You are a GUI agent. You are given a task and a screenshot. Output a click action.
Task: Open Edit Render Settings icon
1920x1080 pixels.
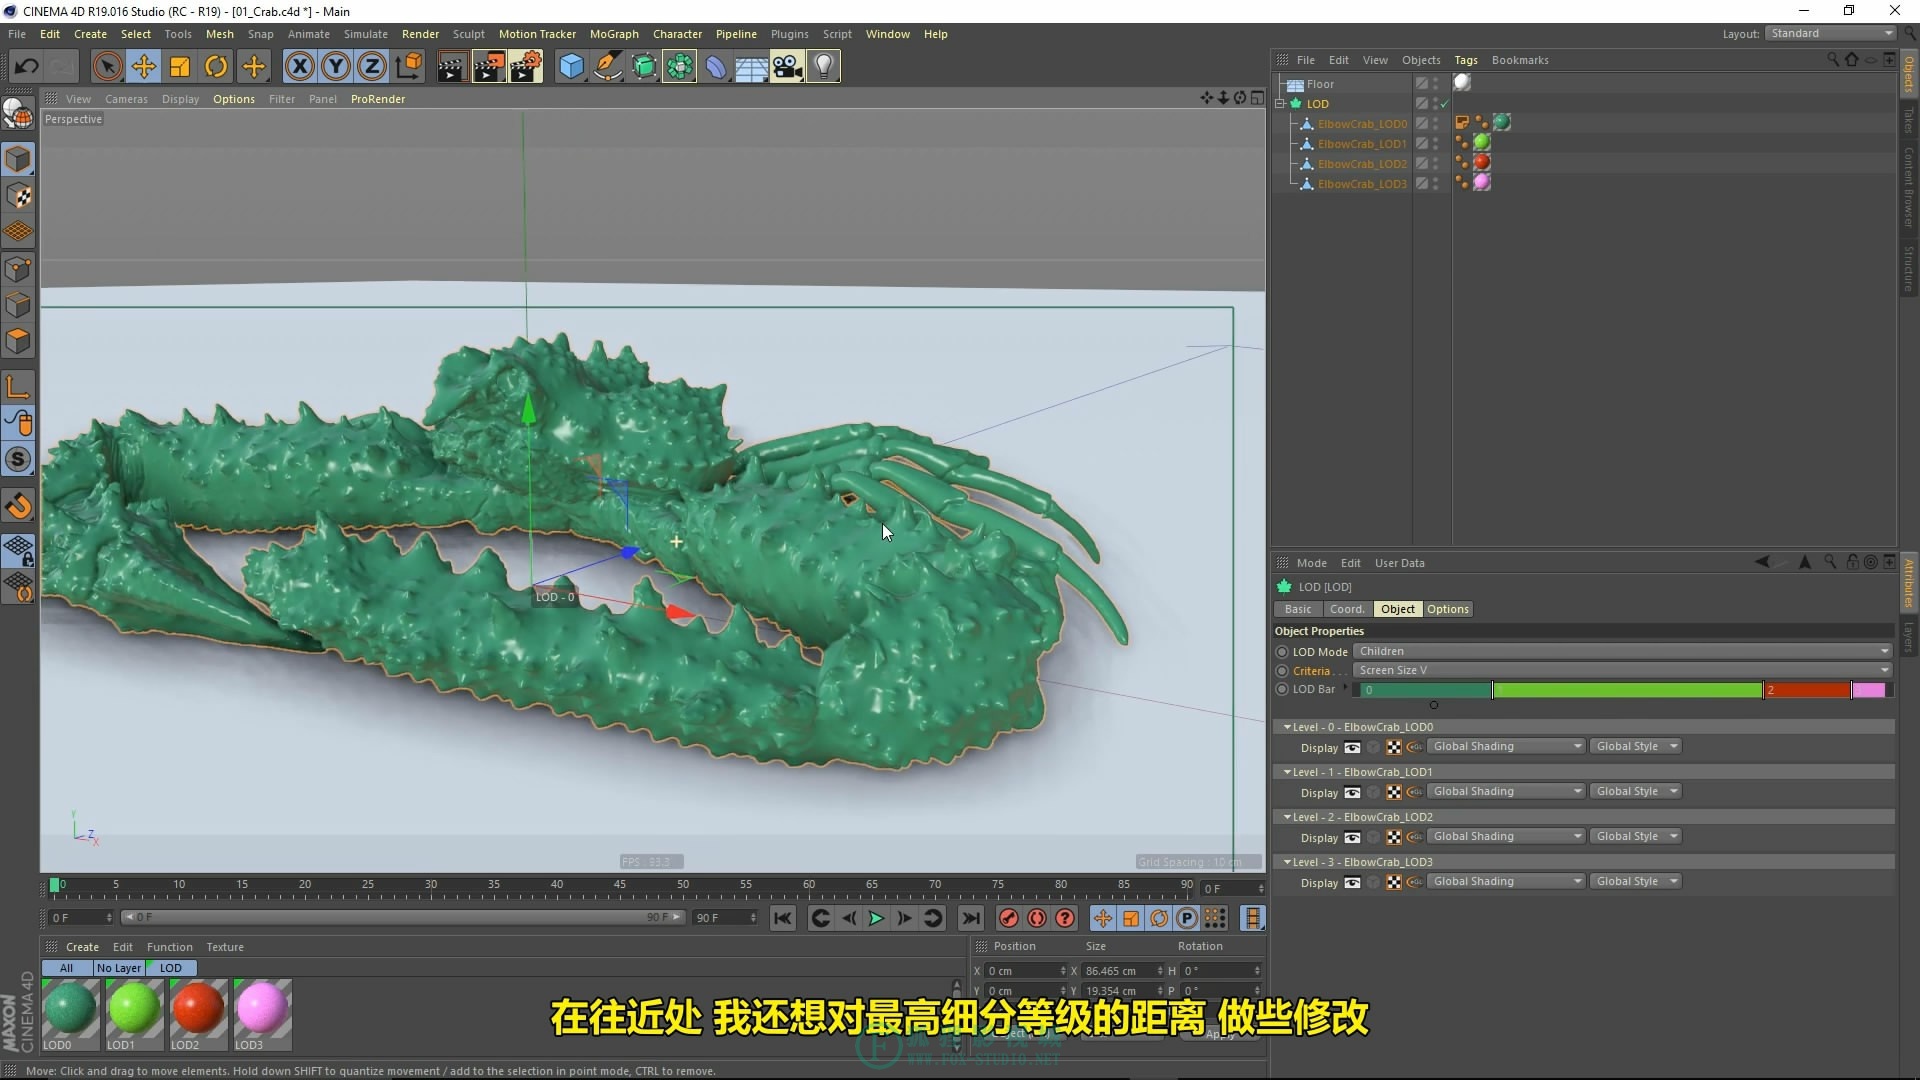[526, 67]
